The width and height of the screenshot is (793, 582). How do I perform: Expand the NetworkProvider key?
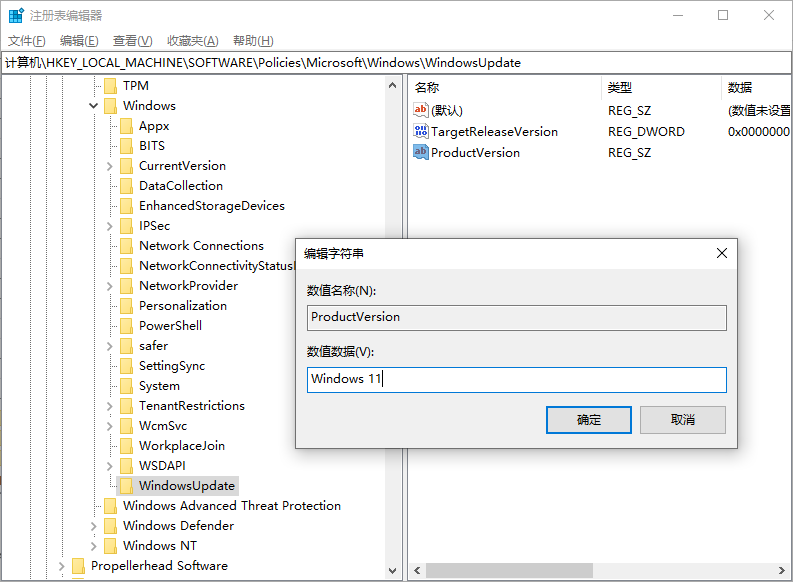tap(110, 286)
